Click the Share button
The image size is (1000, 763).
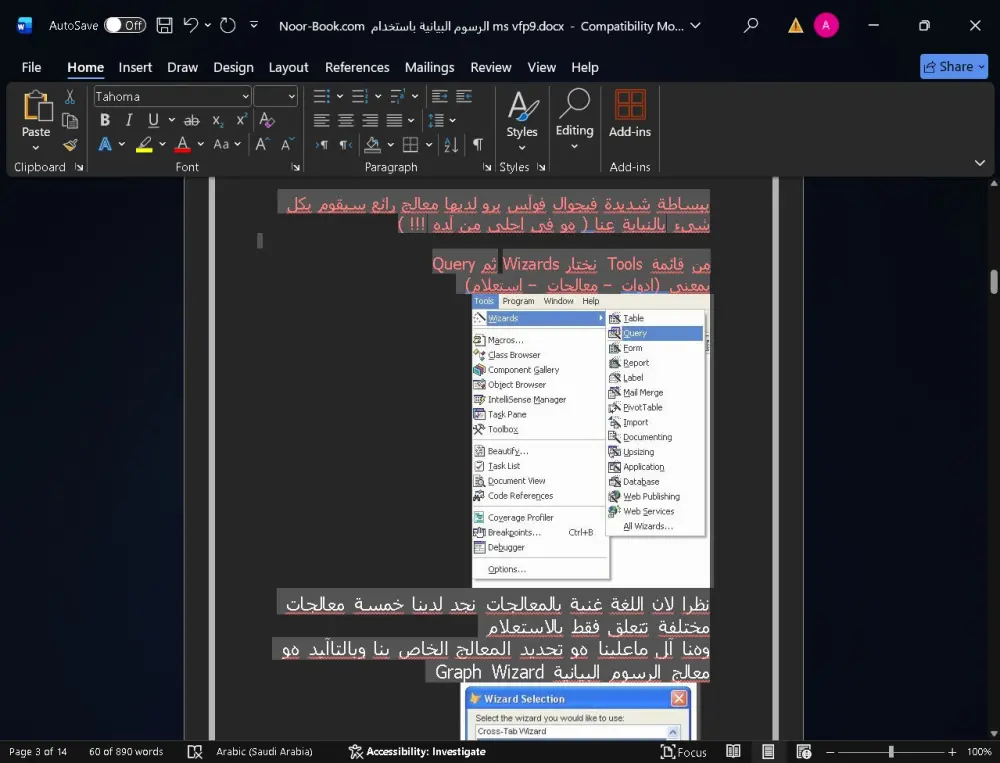click(953, 66)
